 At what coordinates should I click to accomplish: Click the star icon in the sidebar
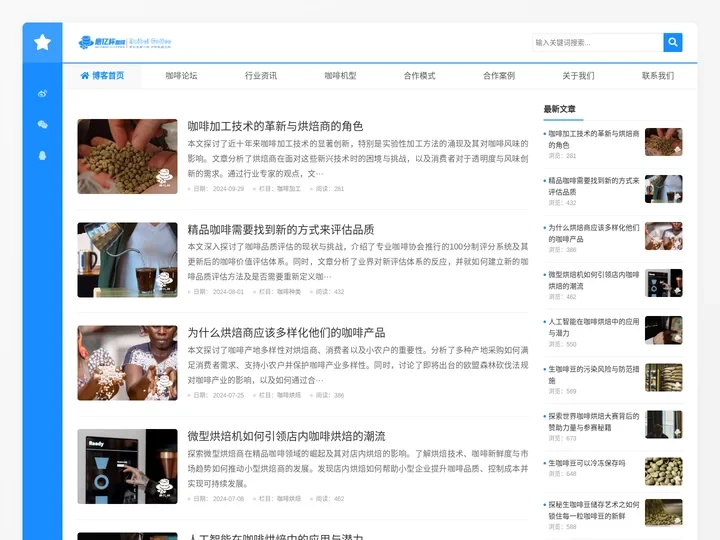point(42,42)
